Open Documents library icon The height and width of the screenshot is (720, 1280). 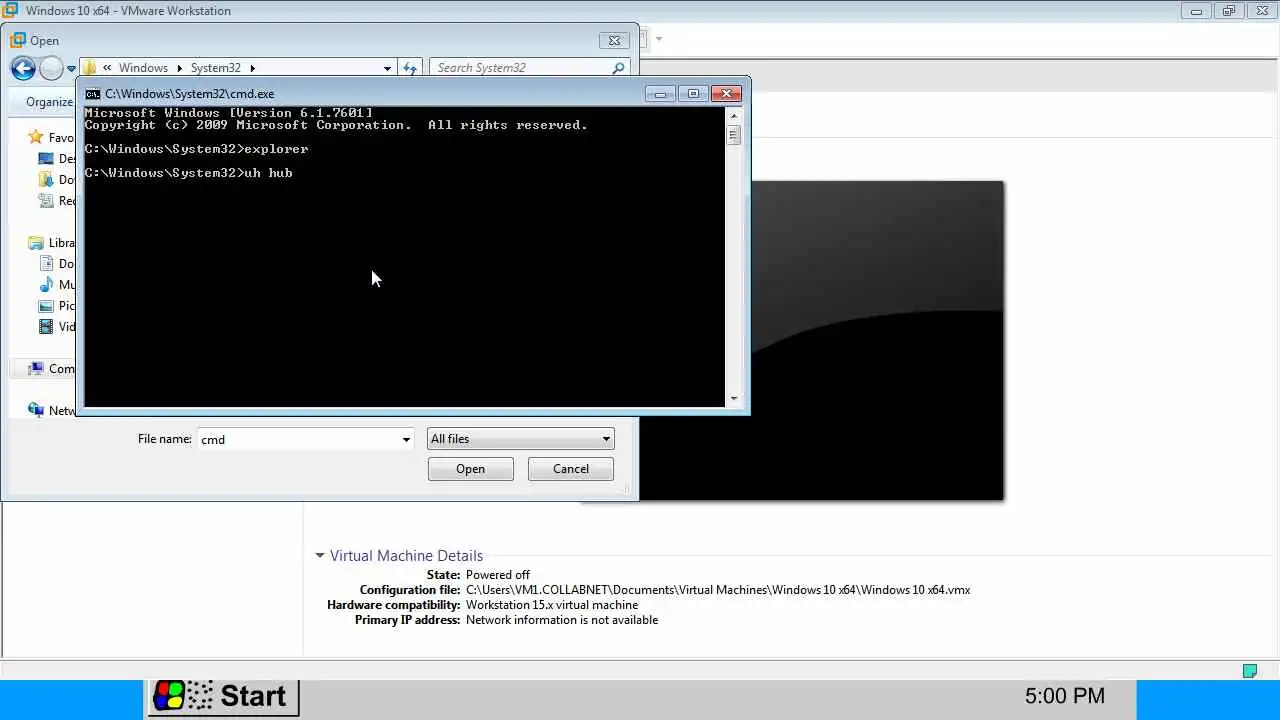pyautogui.click(x=46, y=264)
